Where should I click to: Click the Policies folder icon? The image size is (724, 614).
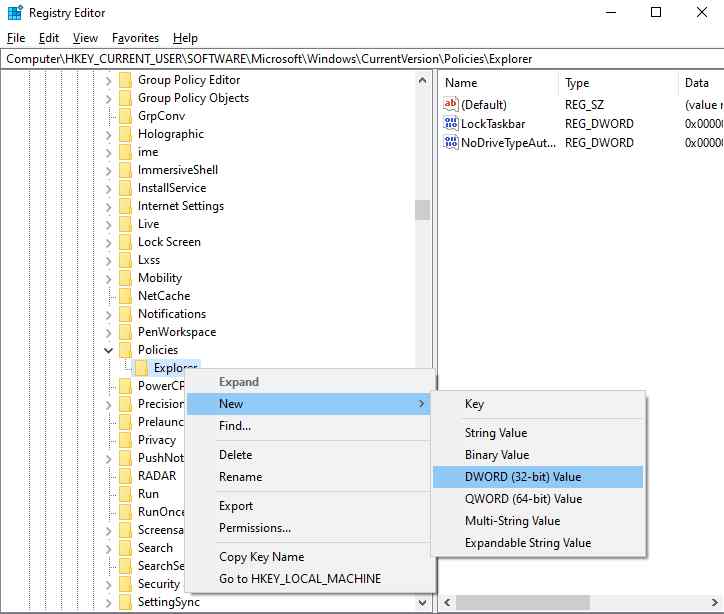click(126, 350)
